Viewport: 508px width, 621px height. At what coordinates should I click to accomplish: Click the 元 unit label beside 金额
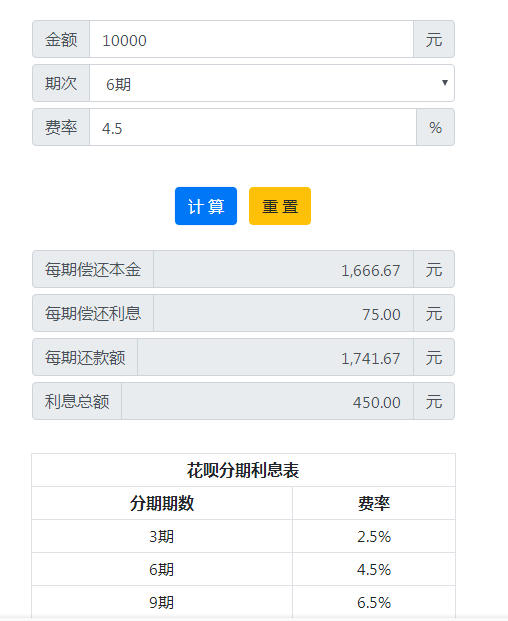point(434,39)
